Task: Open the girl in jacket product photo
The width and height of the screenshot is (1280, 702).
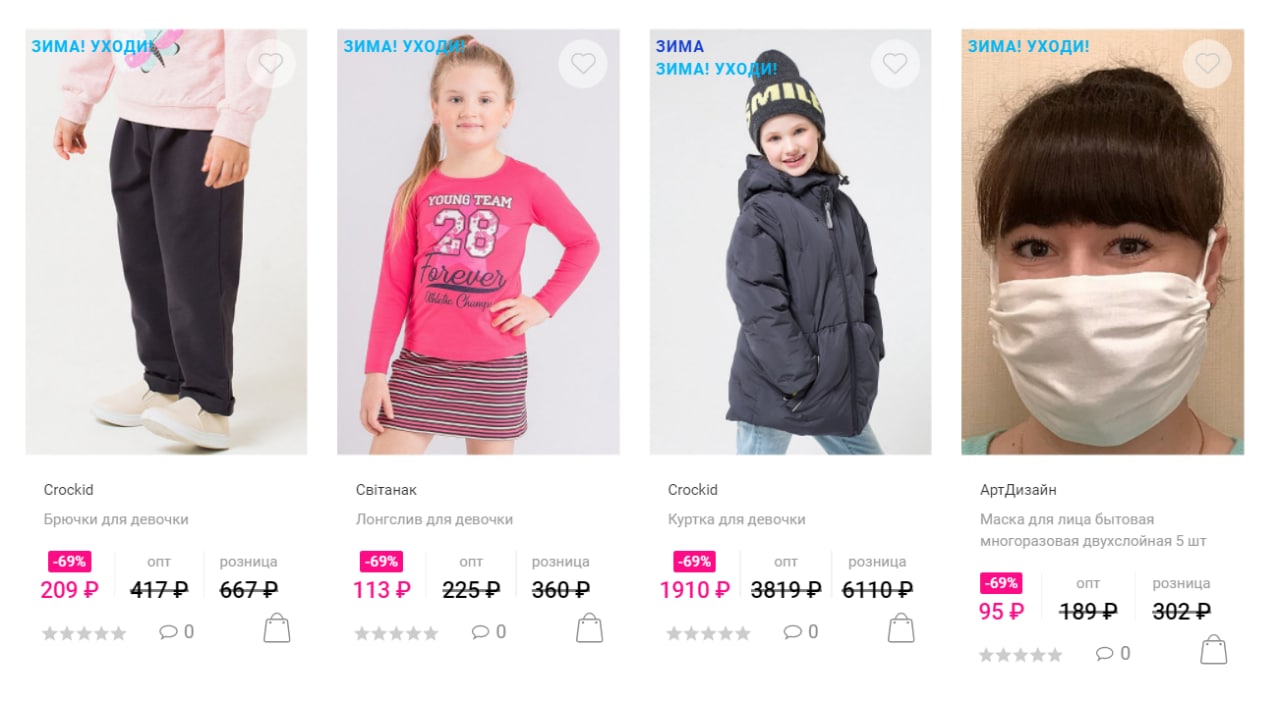Action: 790,242
